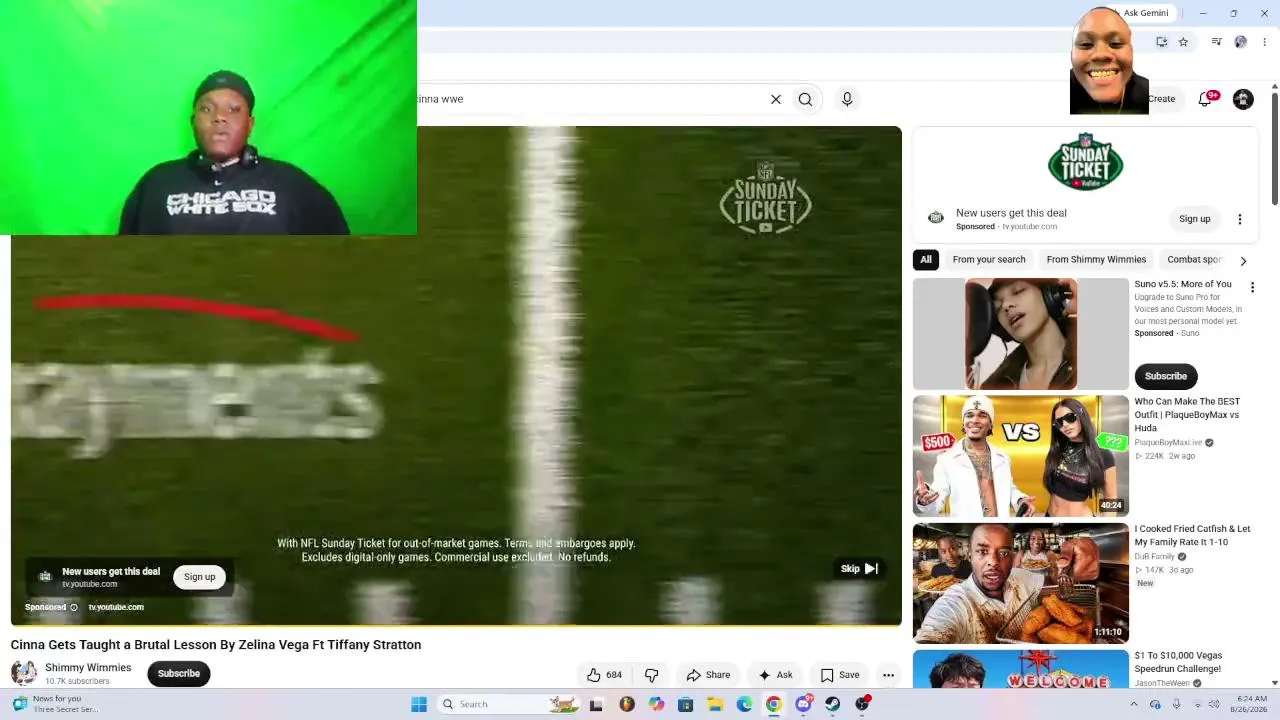Image resolution: width=1280 pixels, height=720 pixels.
Task: Click the Ask button below video
Action: [775, 675]
